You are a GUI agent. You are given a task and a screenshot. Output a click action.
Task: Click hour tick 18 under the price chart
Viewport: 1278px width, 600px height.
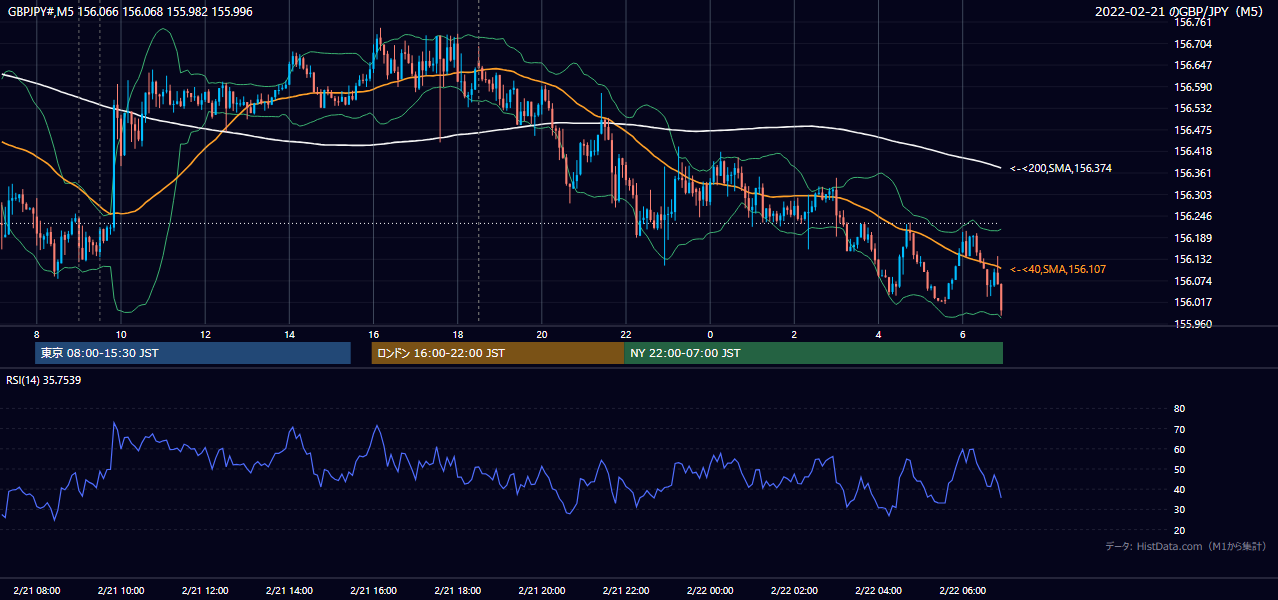point(457,333)
